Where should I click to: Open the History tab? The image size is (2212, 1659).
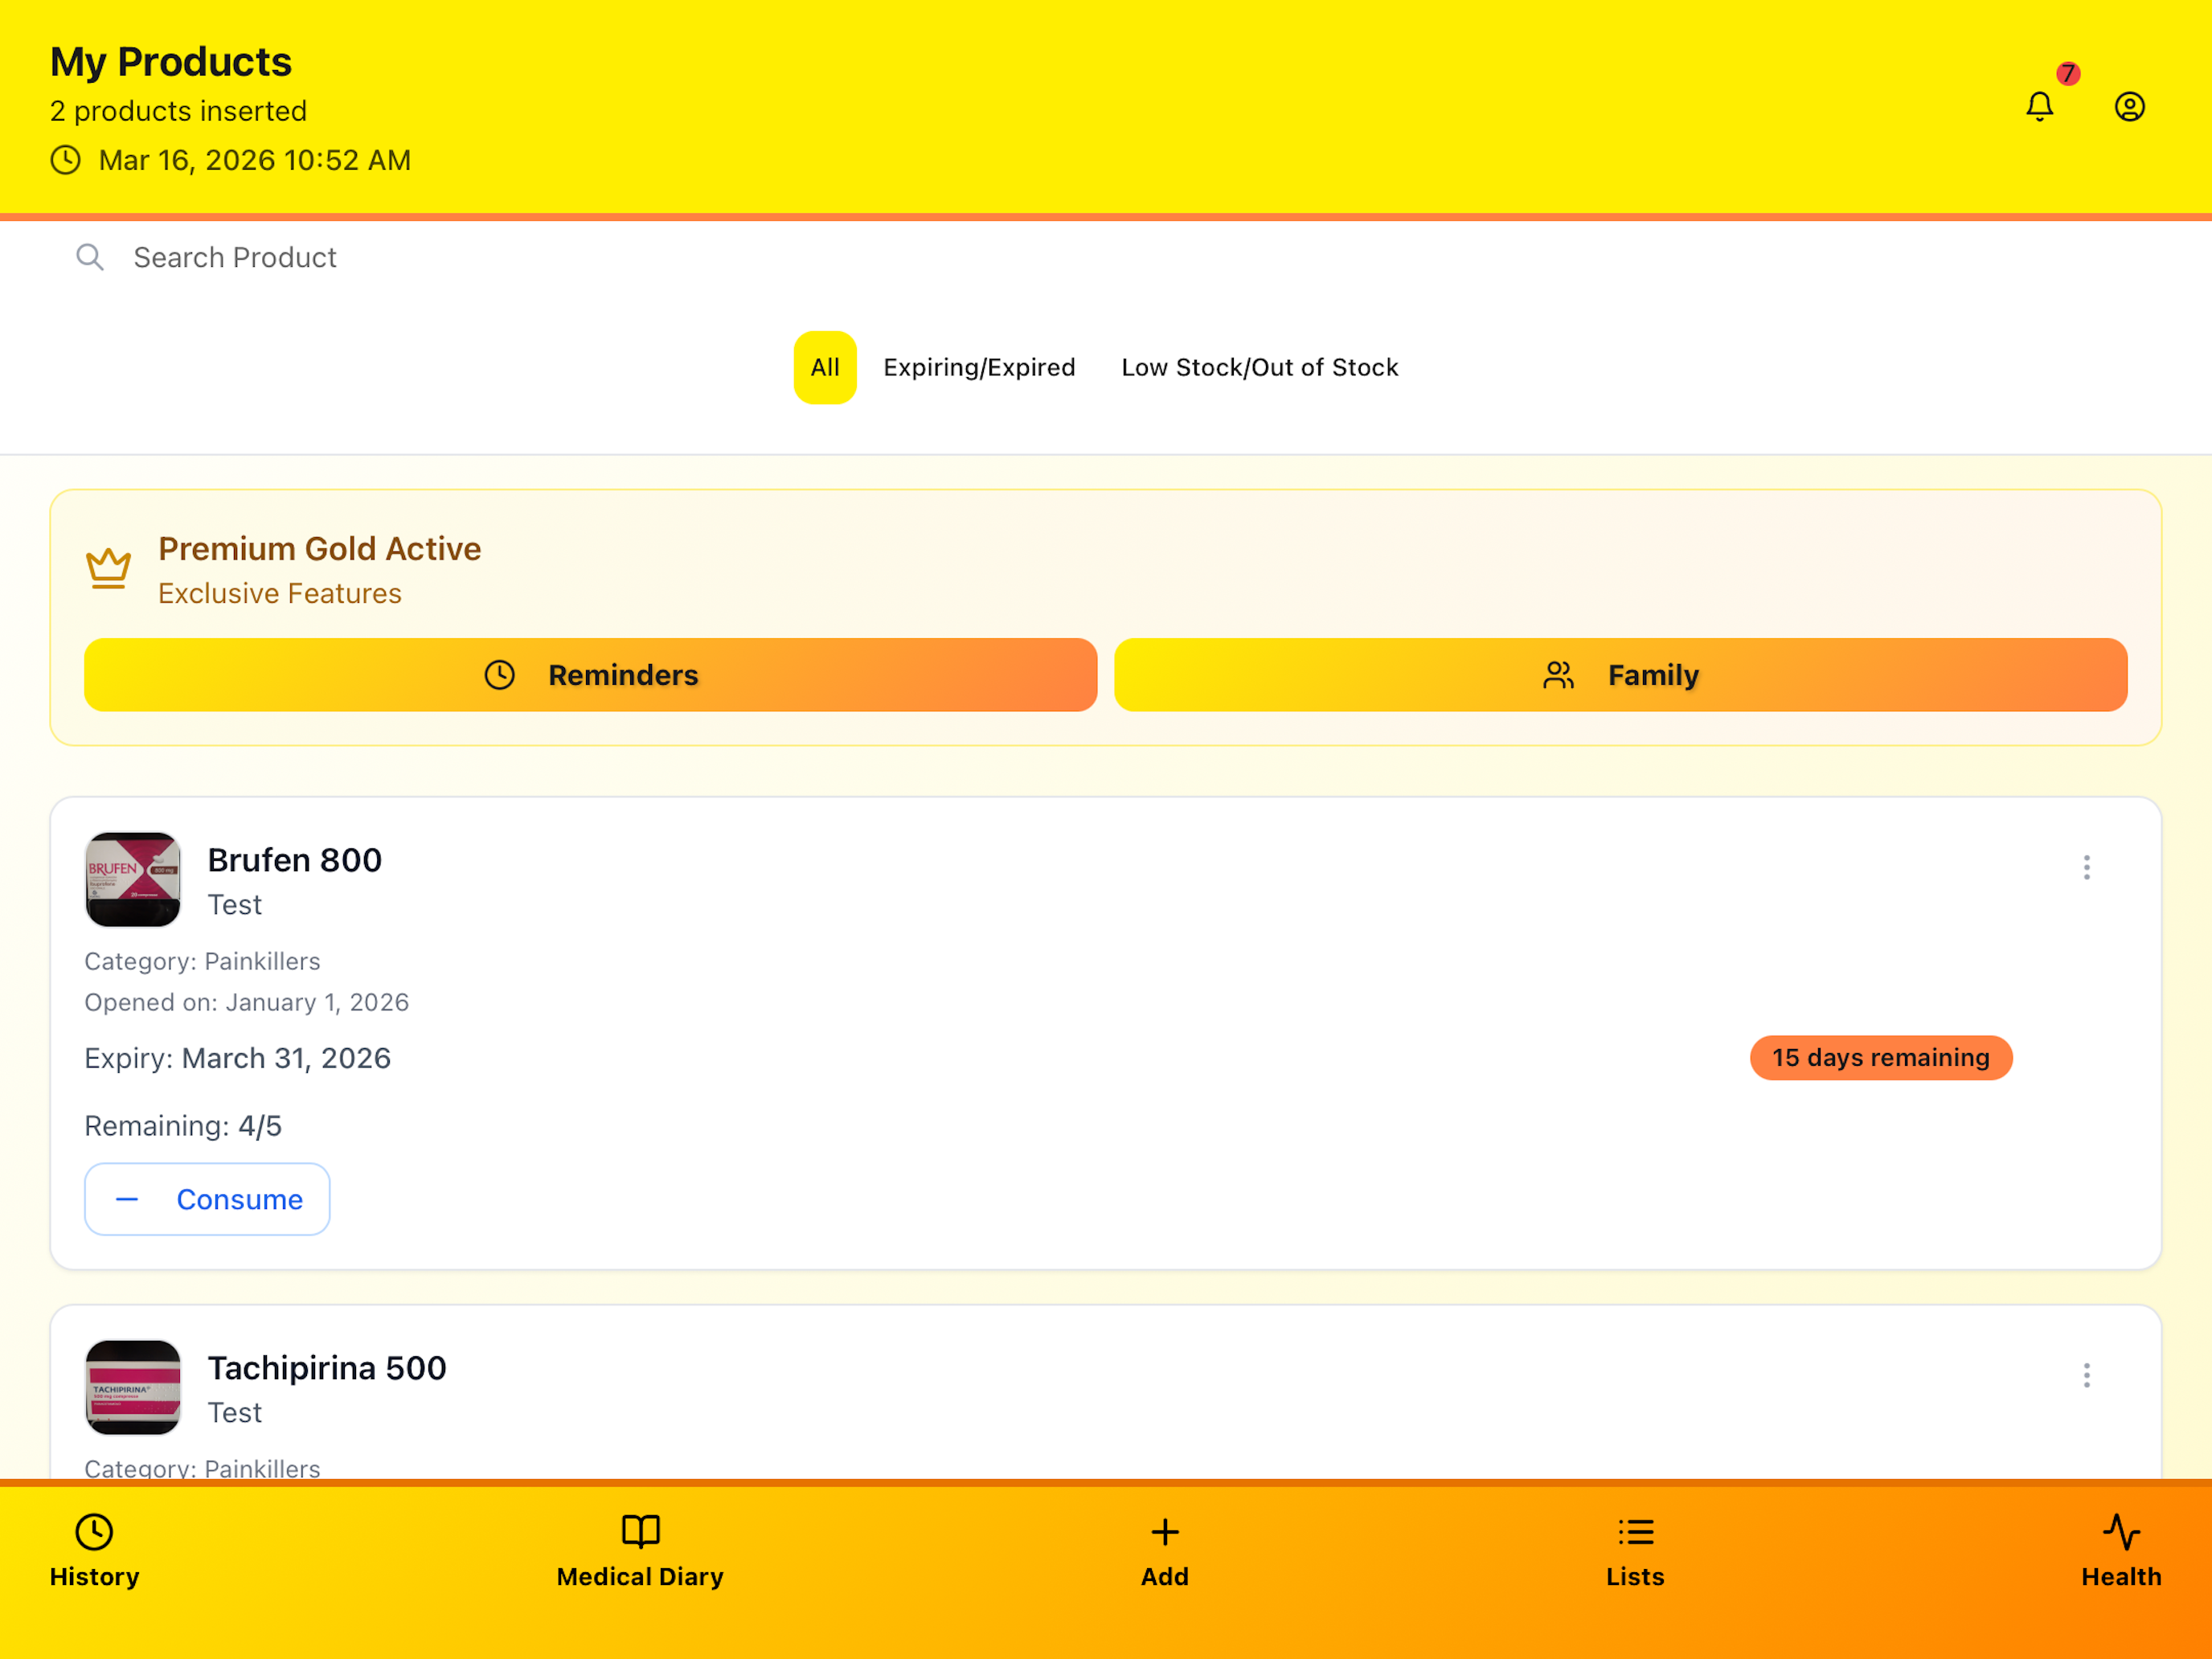click(94, 1551)
